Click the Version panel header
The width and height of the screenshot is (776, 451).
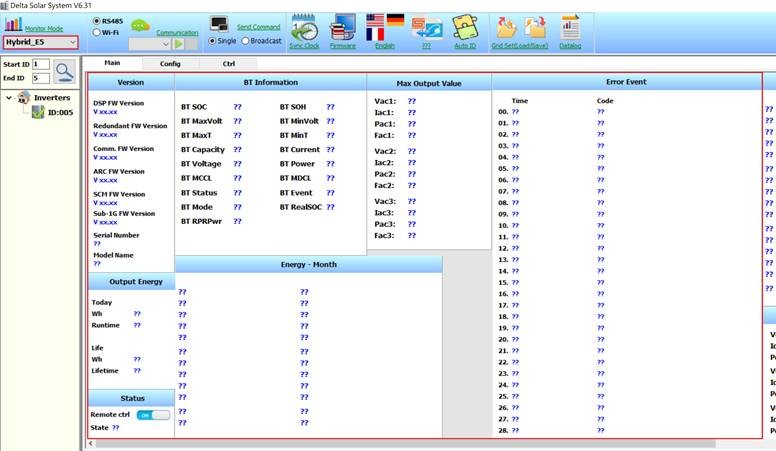(x=131, y=82)
